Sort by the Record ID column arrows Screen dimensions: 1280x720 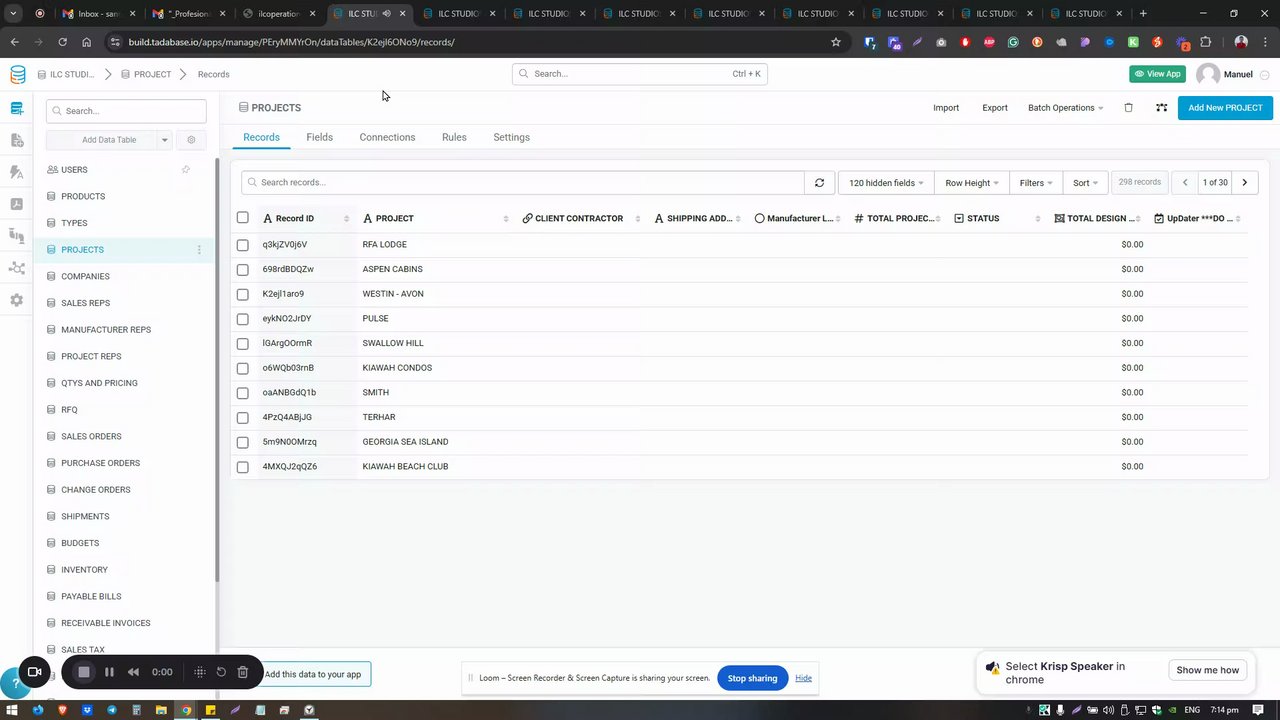(346, 218)
